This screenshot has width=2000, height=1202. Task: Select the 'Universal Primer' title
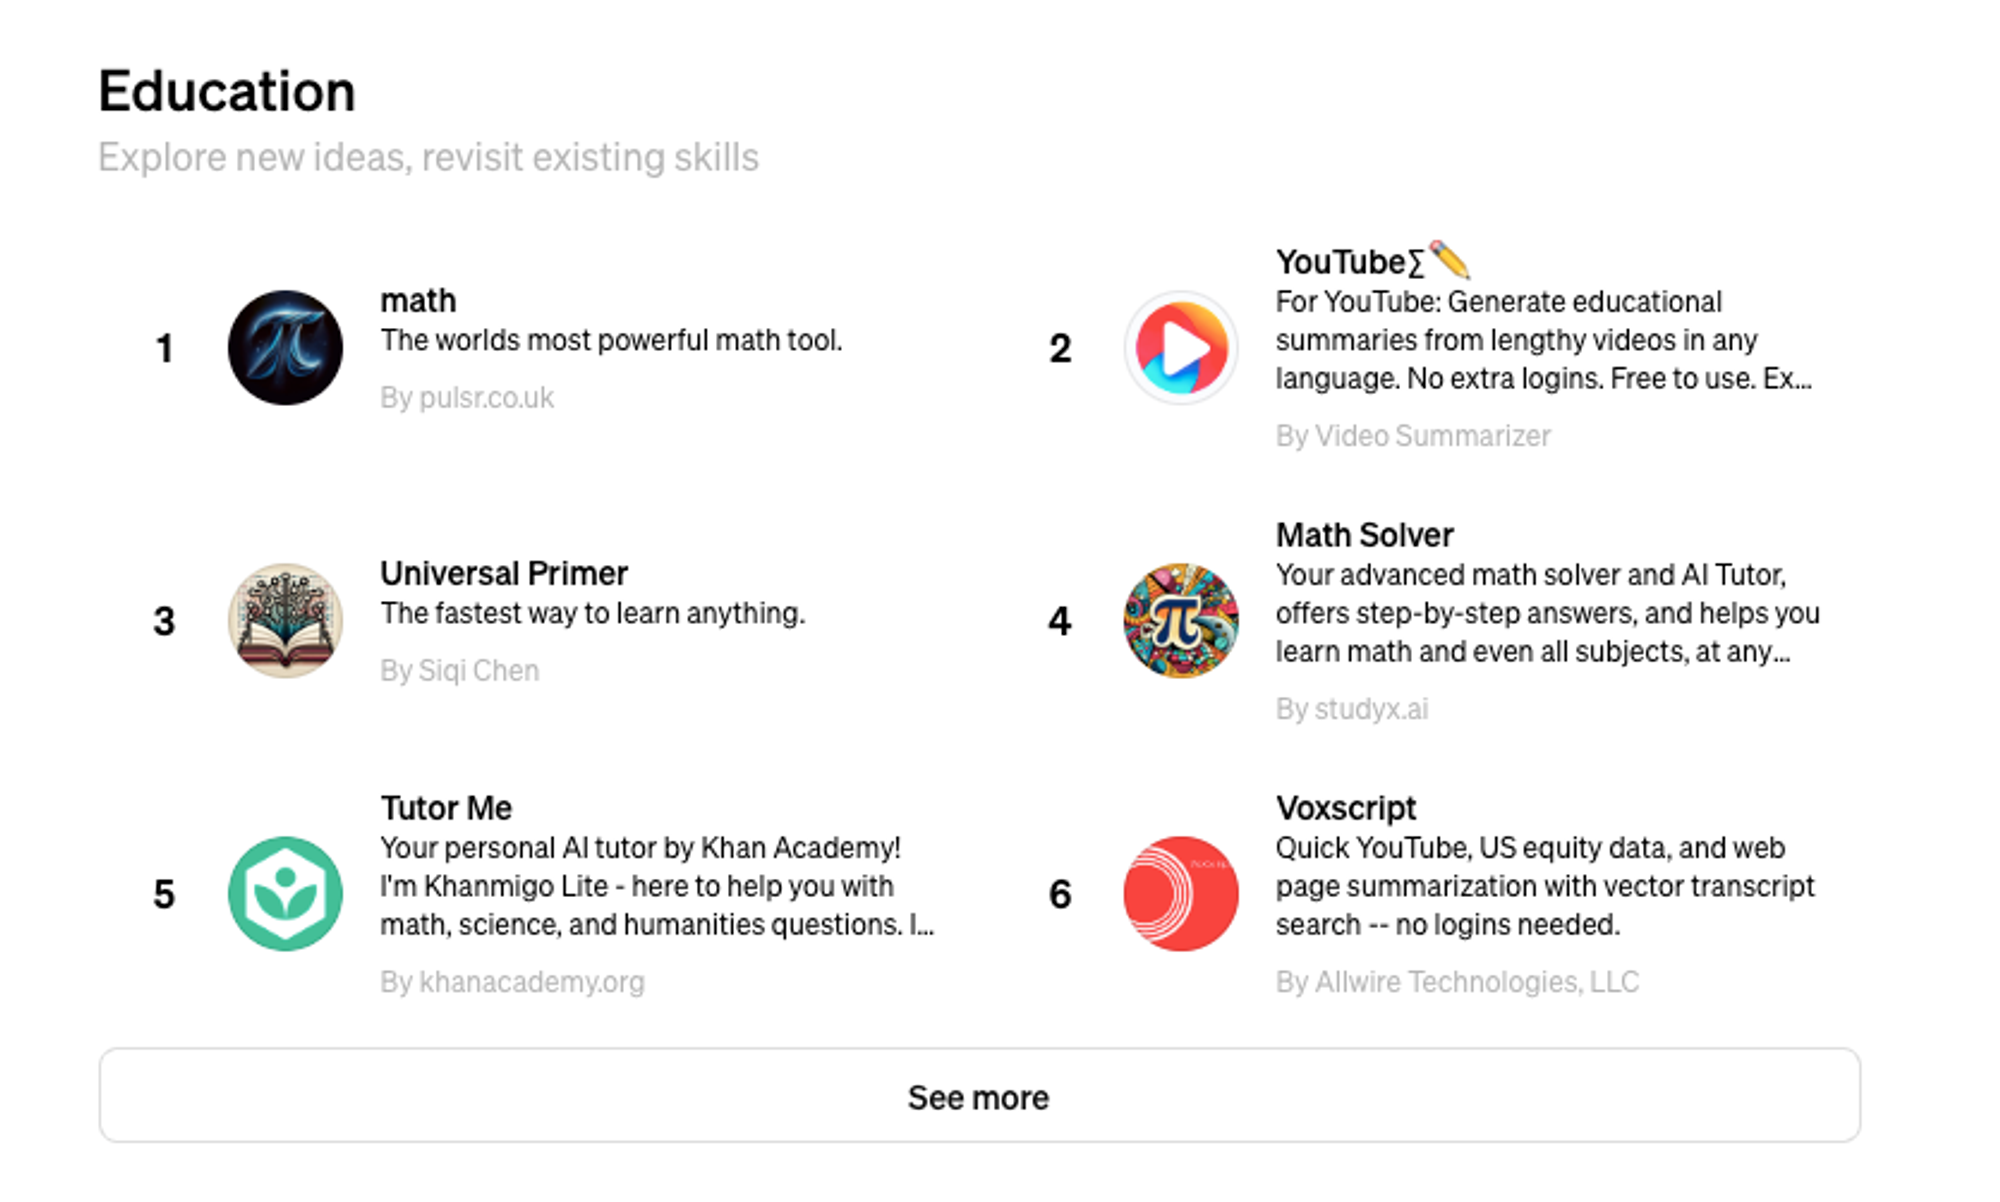click(504, 573)
